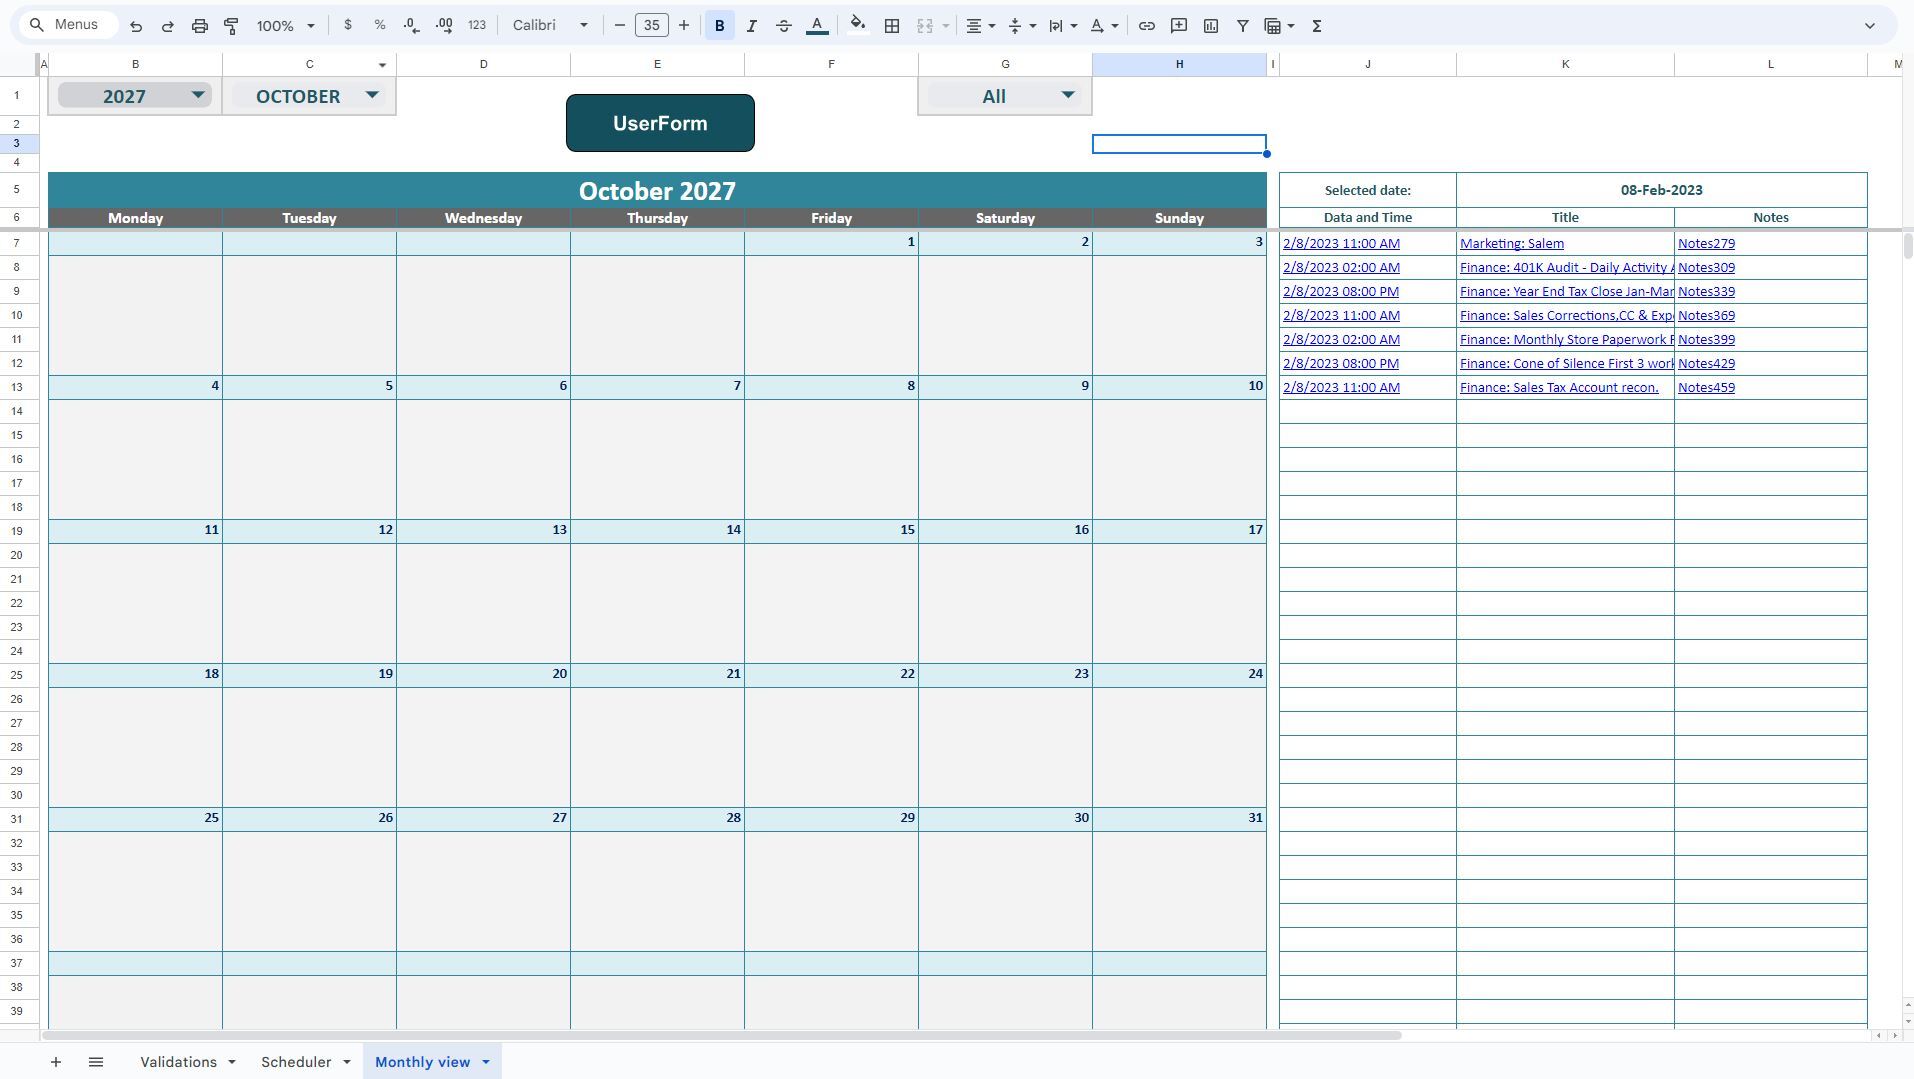Open Validations tab options arrow
Screen dimensions: 1914x1079
[x=232, y=1062]
